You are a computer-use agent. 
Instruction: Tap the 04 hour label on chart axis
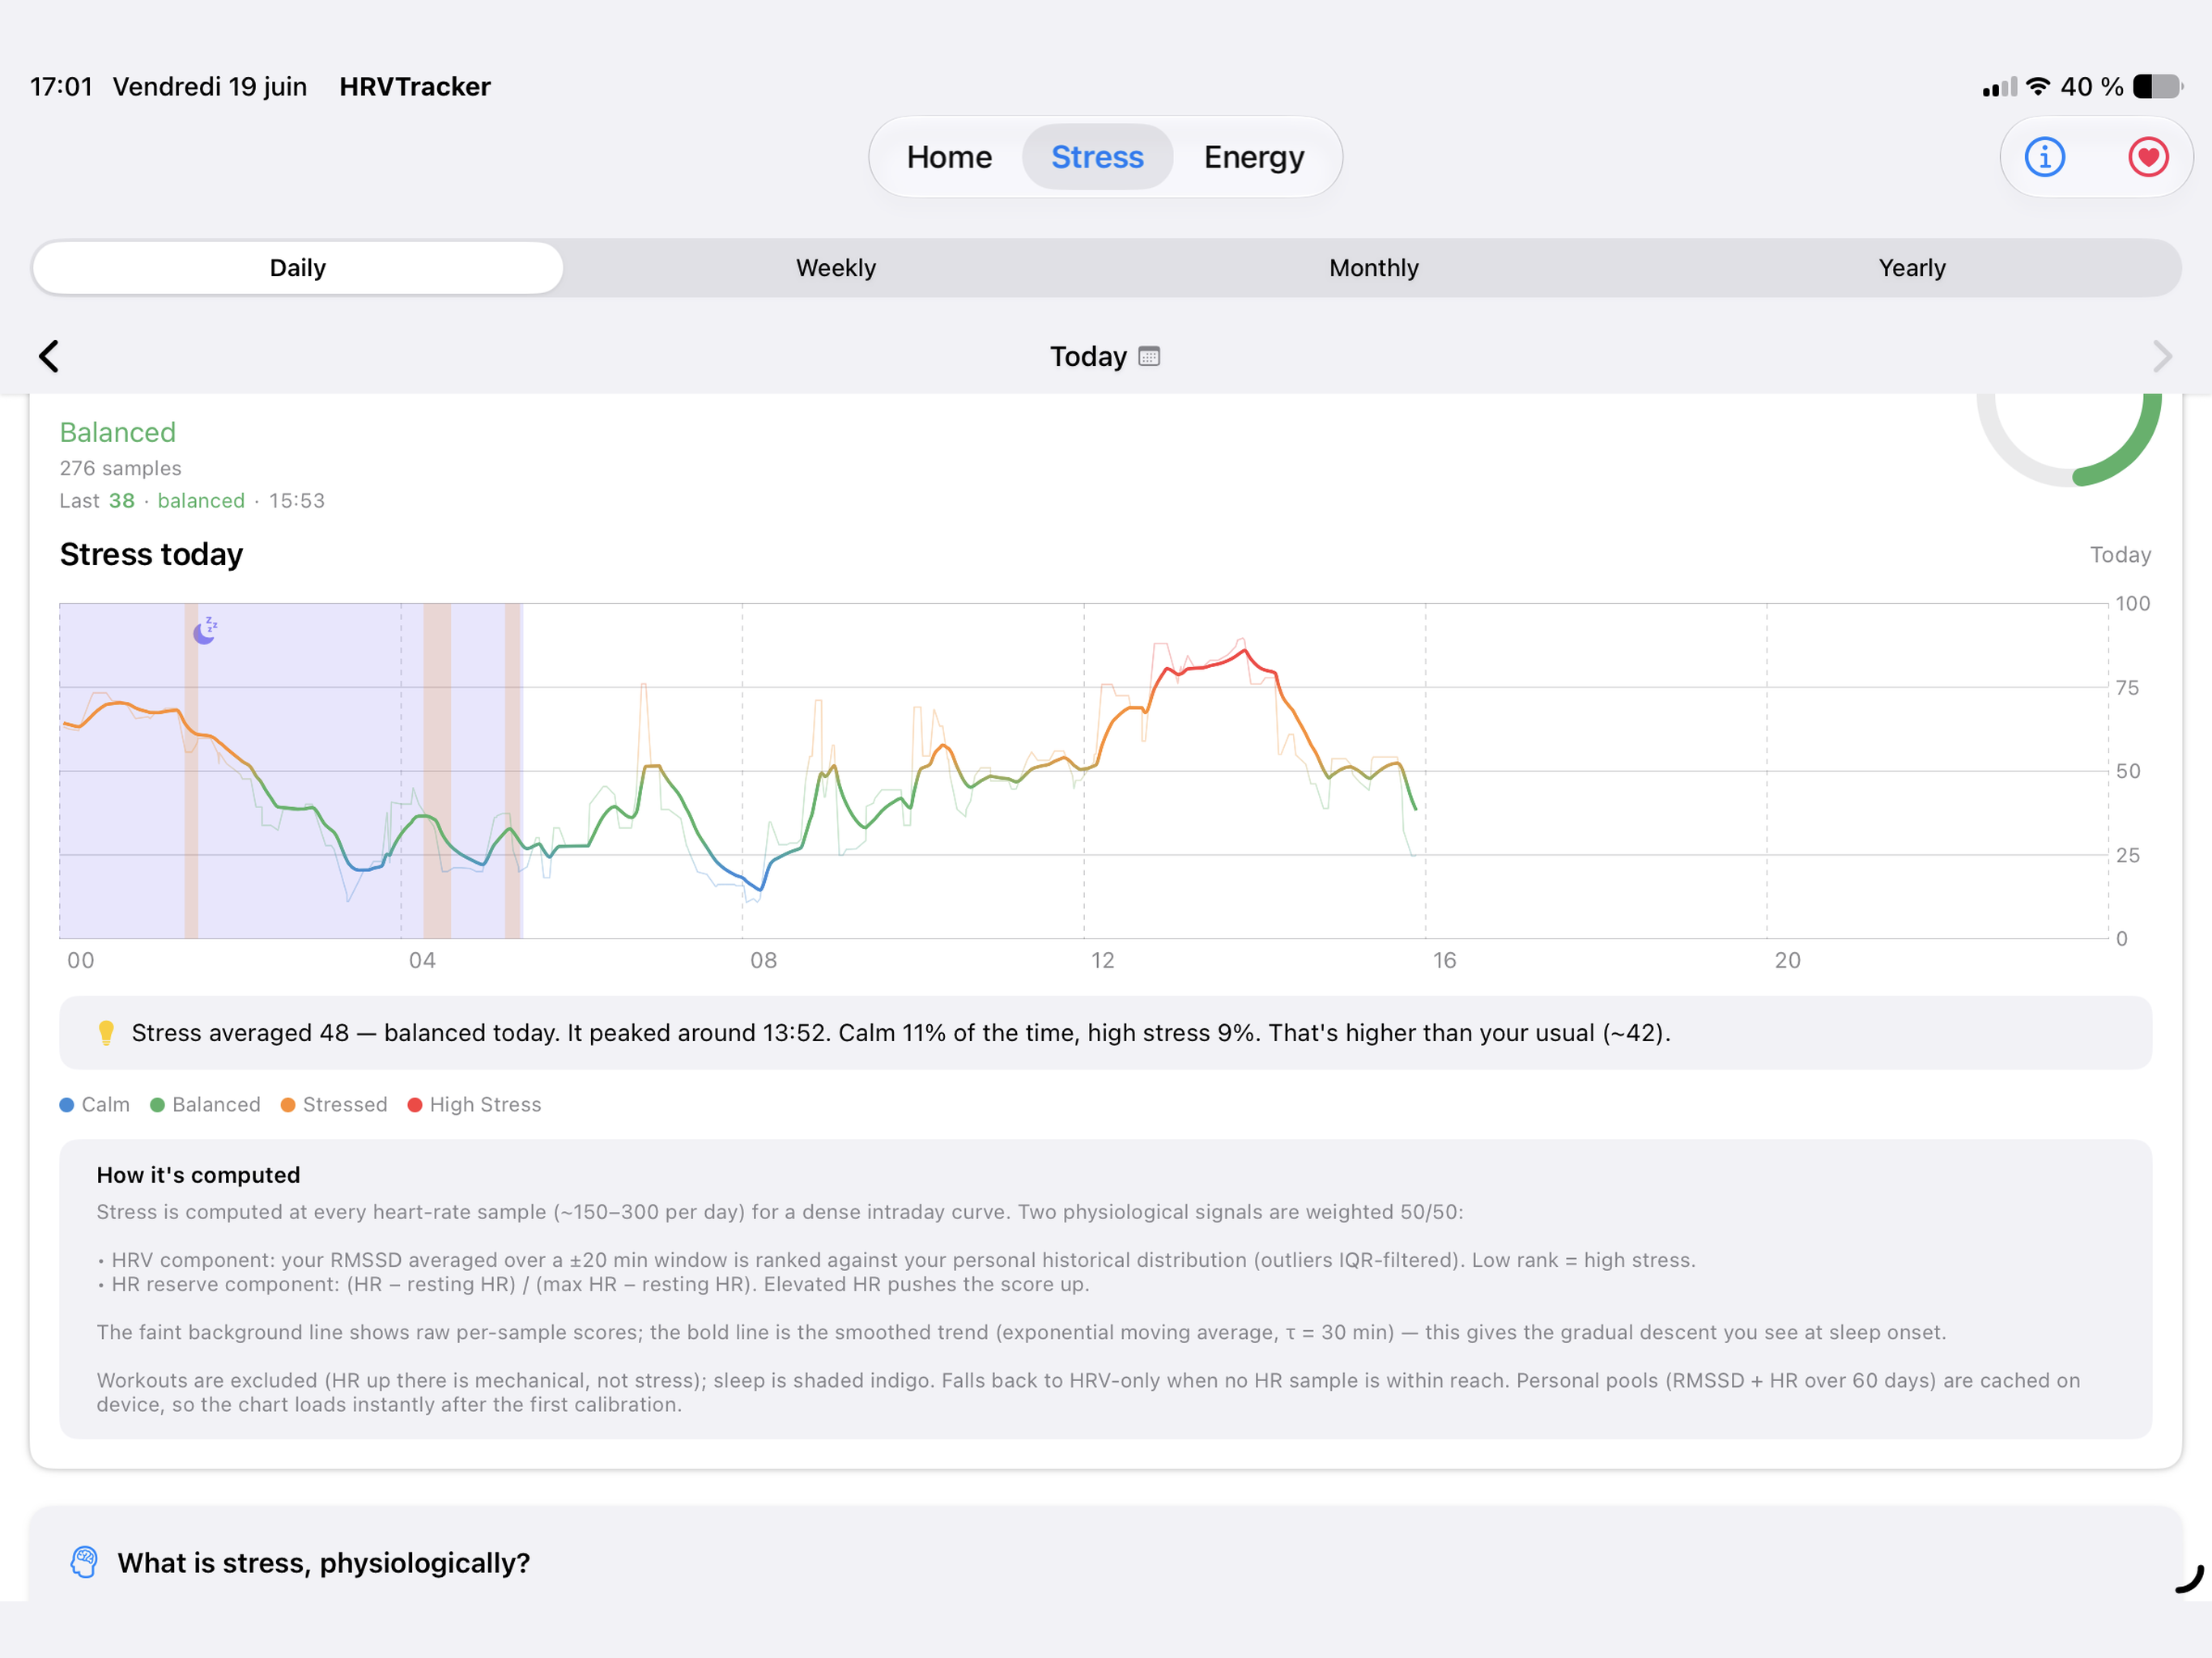(x=422, y=960)
